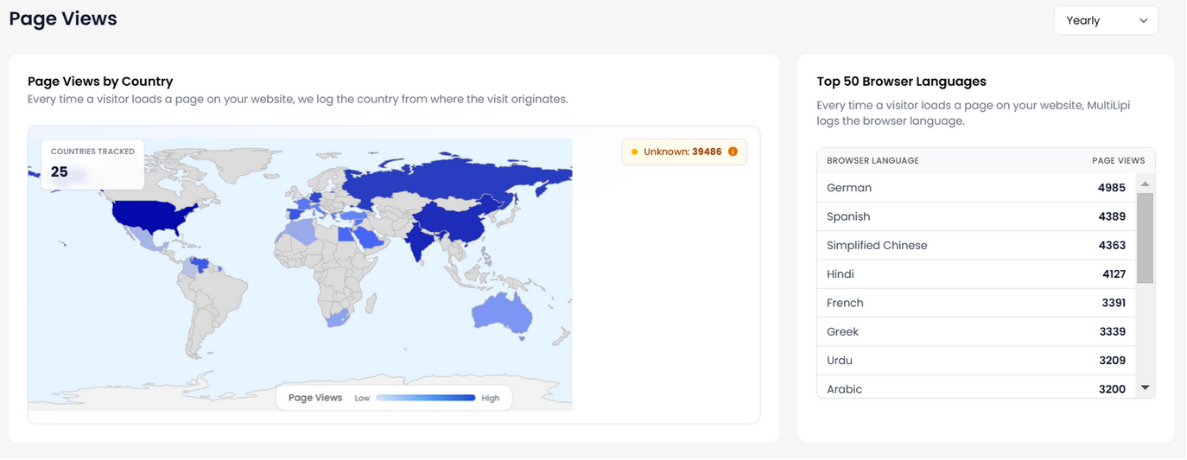Select the Urdu row

coord(977,360)
